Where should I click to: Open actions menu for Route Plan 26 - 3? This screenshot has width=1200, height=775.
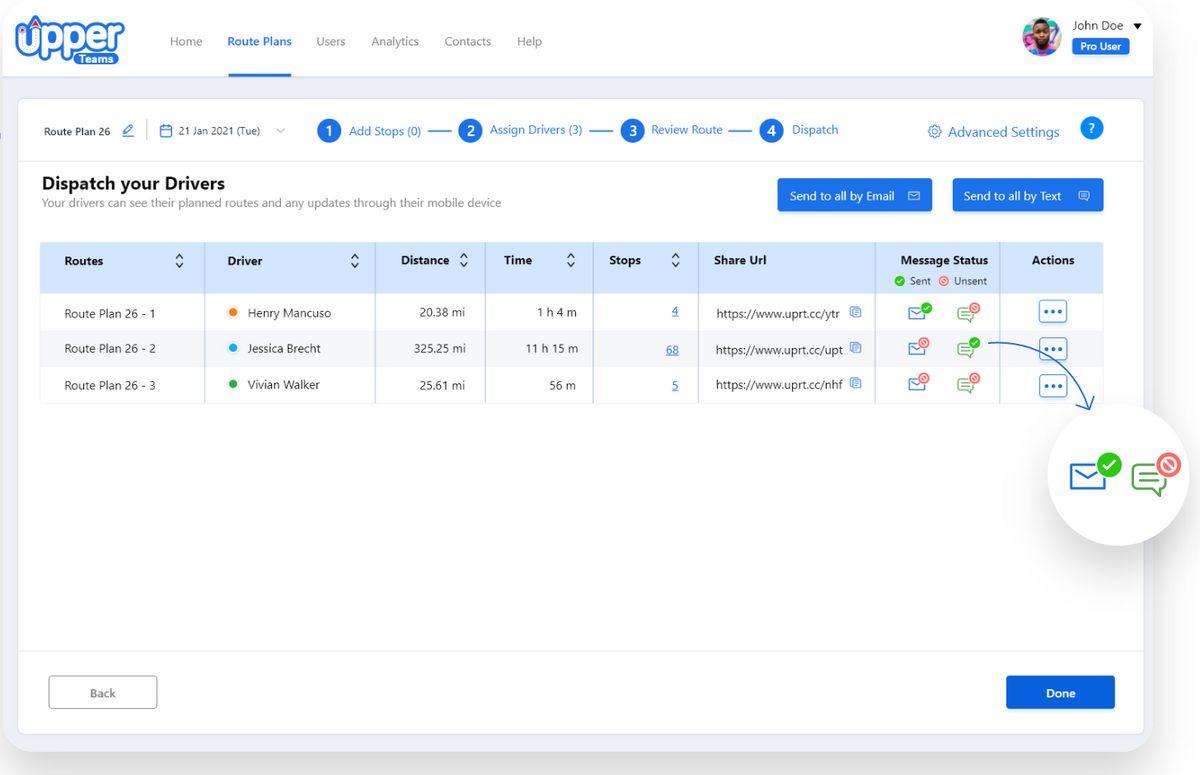point(1052,385)
